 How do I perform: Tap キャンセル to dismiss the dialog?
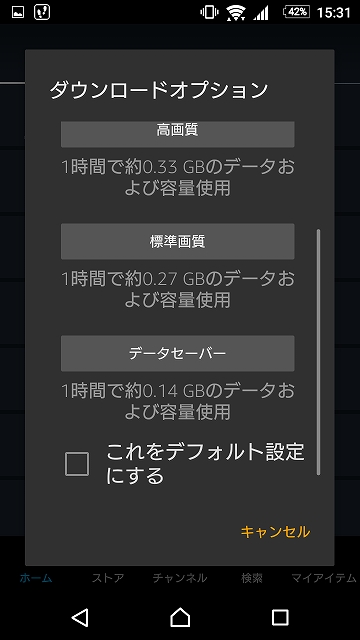point(275,532)
